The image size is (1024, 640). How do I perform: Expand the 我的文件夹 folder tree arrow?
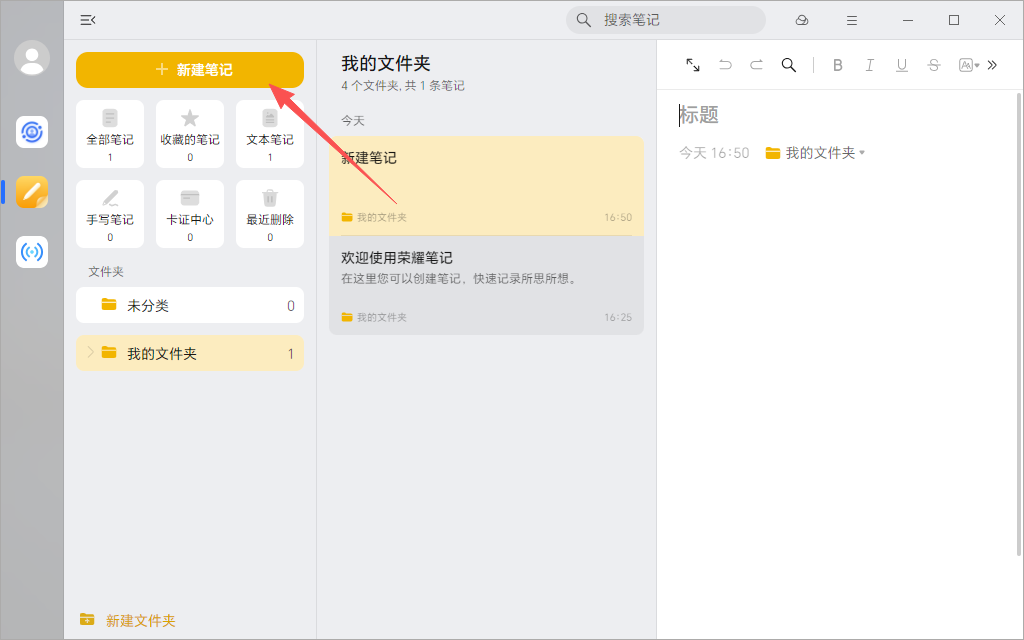[89, 352]
